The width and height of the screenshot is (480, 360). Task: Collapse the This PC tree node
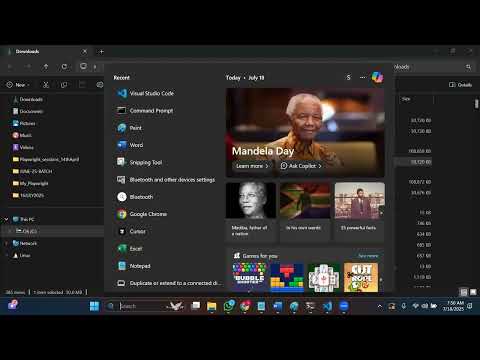click(x=6, y=219)
